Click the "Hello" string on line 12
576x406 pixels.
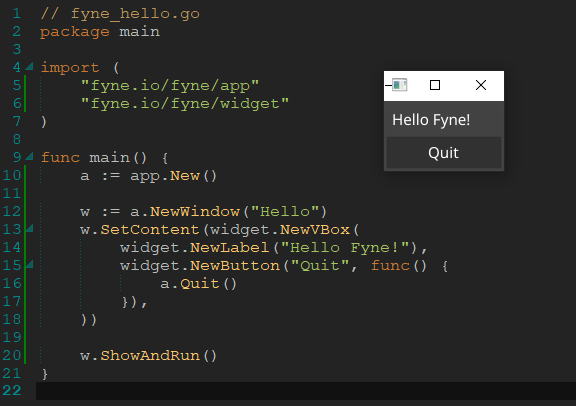click(285, 212)
